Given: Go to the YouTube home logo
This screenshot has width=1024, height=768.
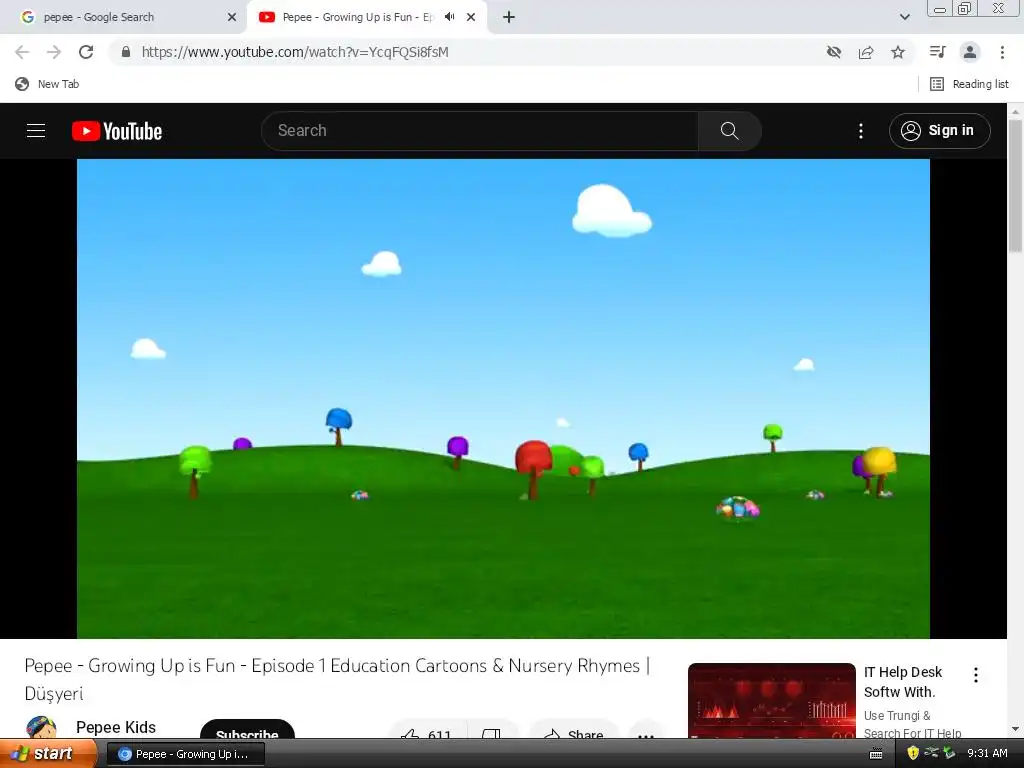Looking at the screenshot, I should pos(117,131).
